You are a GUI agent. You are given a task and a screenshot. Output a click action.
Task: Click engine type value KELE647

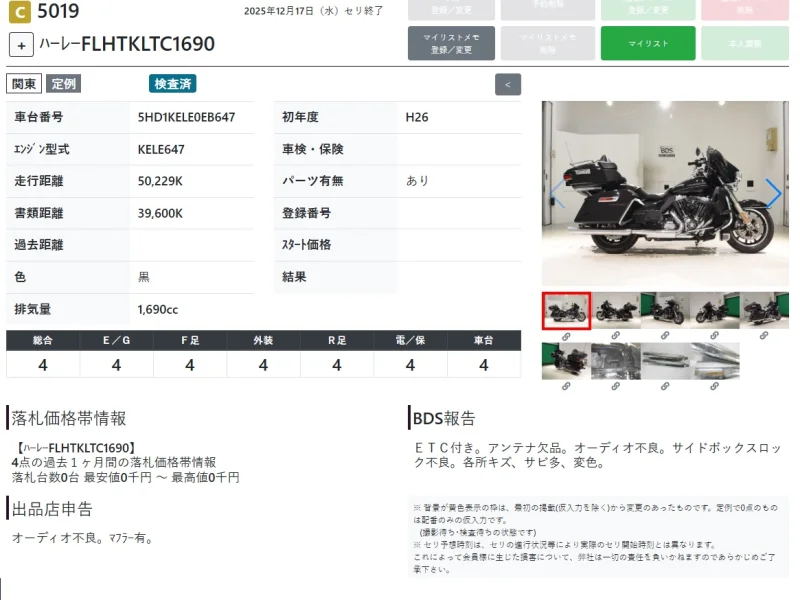161,149
